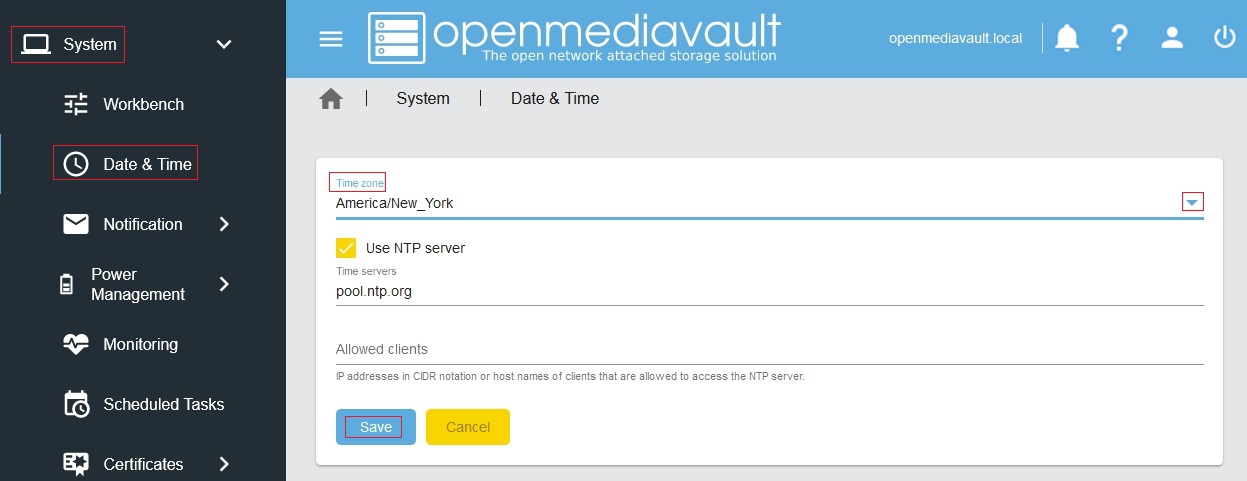
Task: Save the date and time settings
Action: pos(375,427)
